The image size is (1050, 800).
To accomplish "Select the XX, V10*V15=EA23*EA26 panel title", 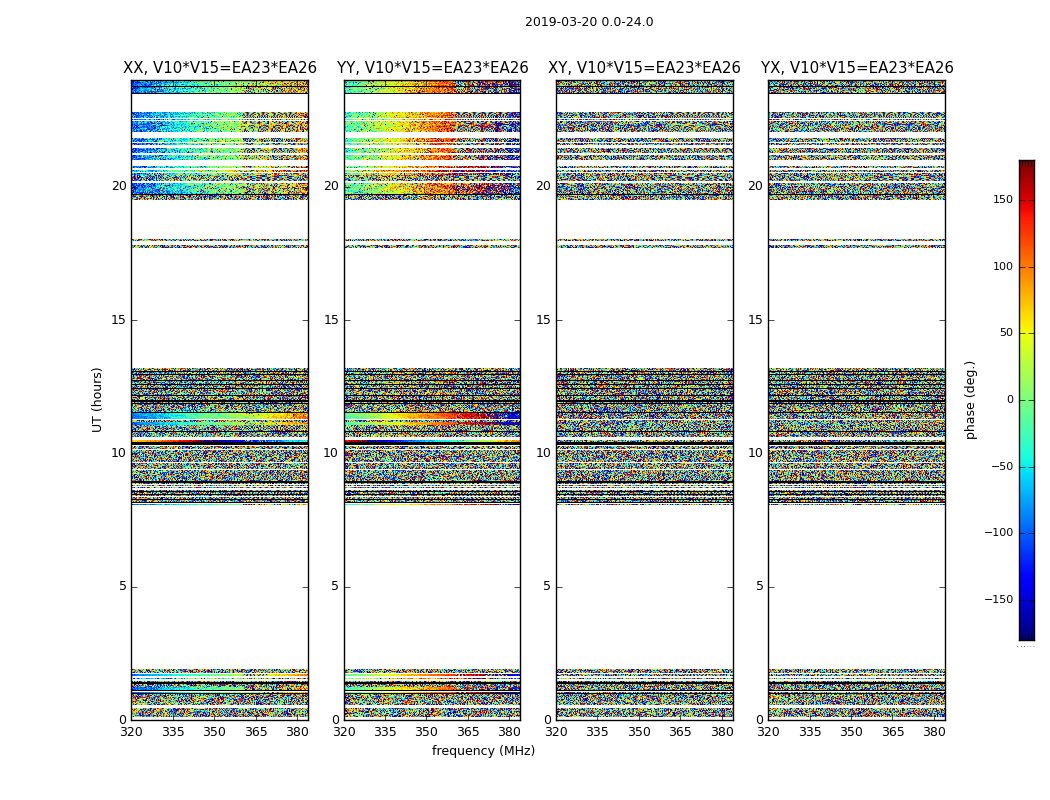I will click(x=220, y=68).
